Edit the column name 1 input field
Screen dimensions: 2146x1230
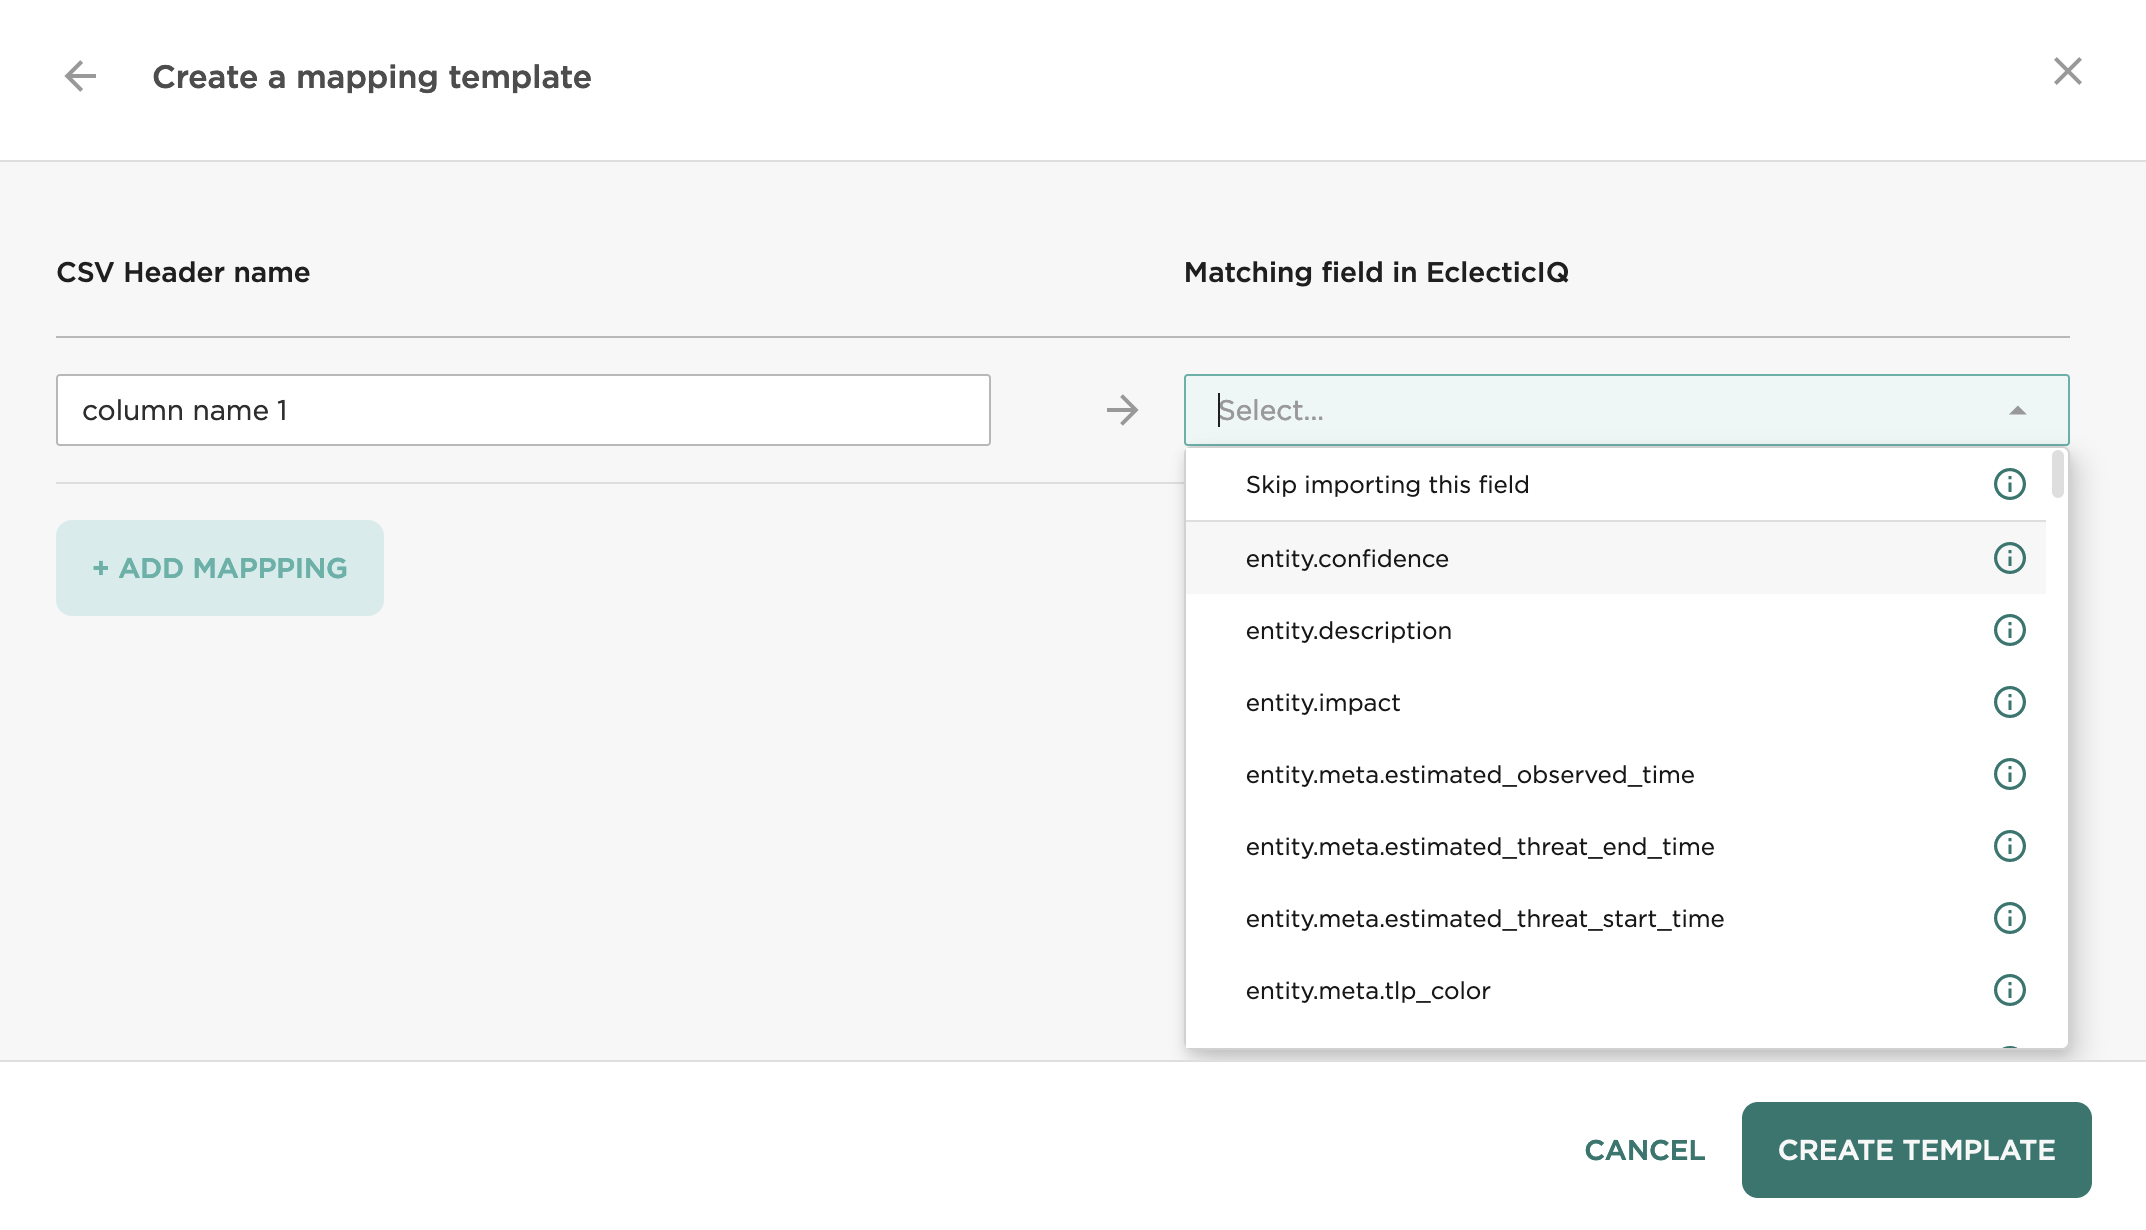tap(523, 410)
